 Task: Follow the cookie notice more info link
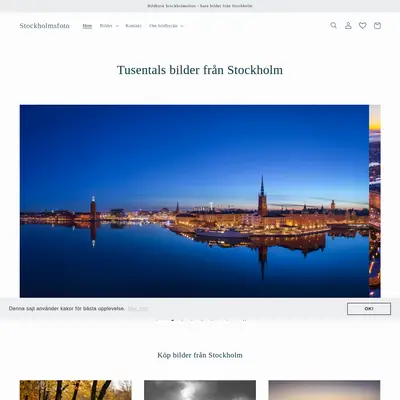tap(138, 309)
